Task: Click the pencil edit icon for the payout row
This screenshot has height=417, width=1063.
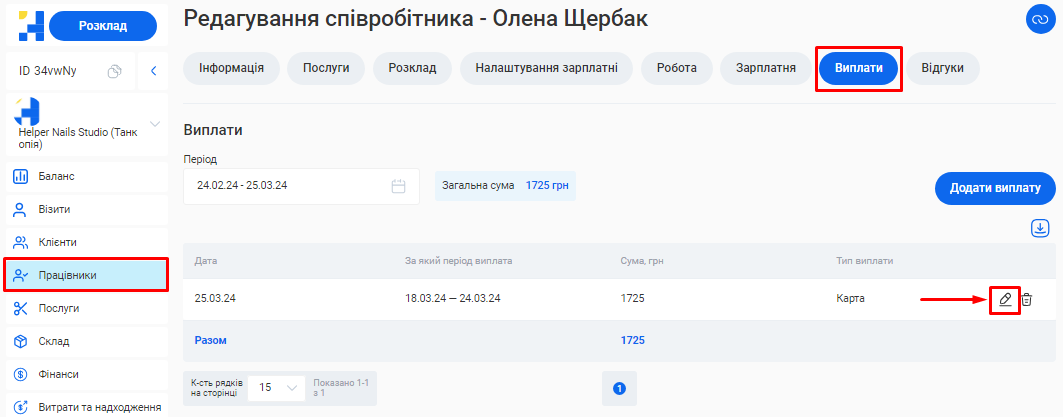Action: (x=1005, y=299)
